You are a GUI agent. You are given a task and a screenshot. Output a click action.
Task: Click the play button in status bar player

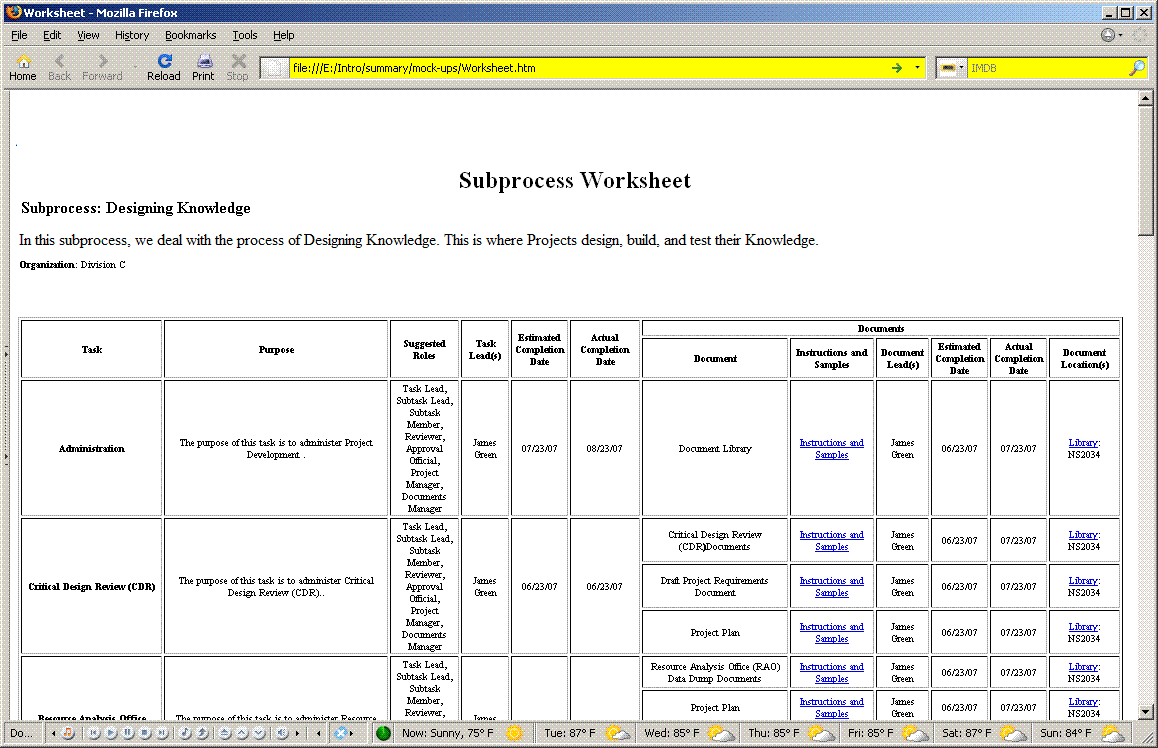tap(111, 733)
